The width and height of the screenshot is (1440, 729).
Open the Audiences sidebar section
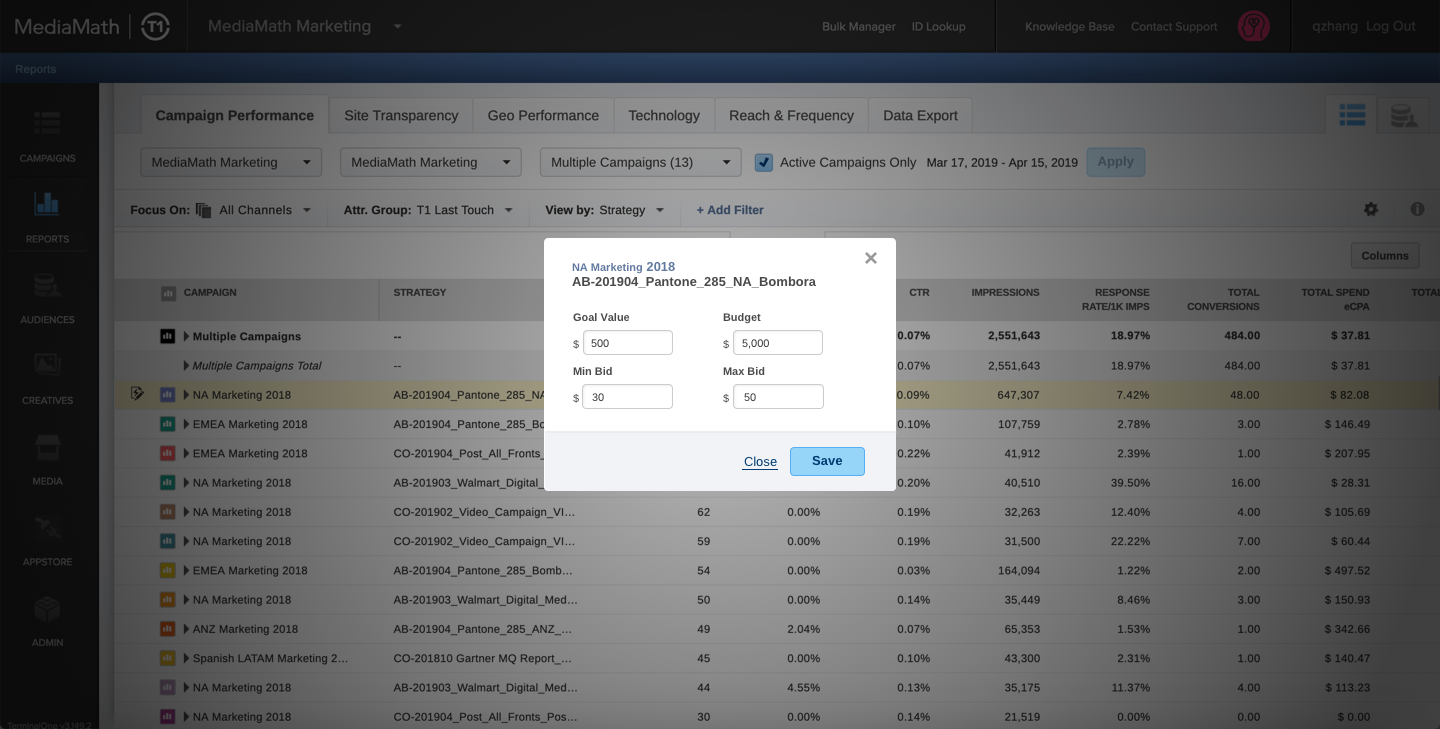[x=47, y=298]
